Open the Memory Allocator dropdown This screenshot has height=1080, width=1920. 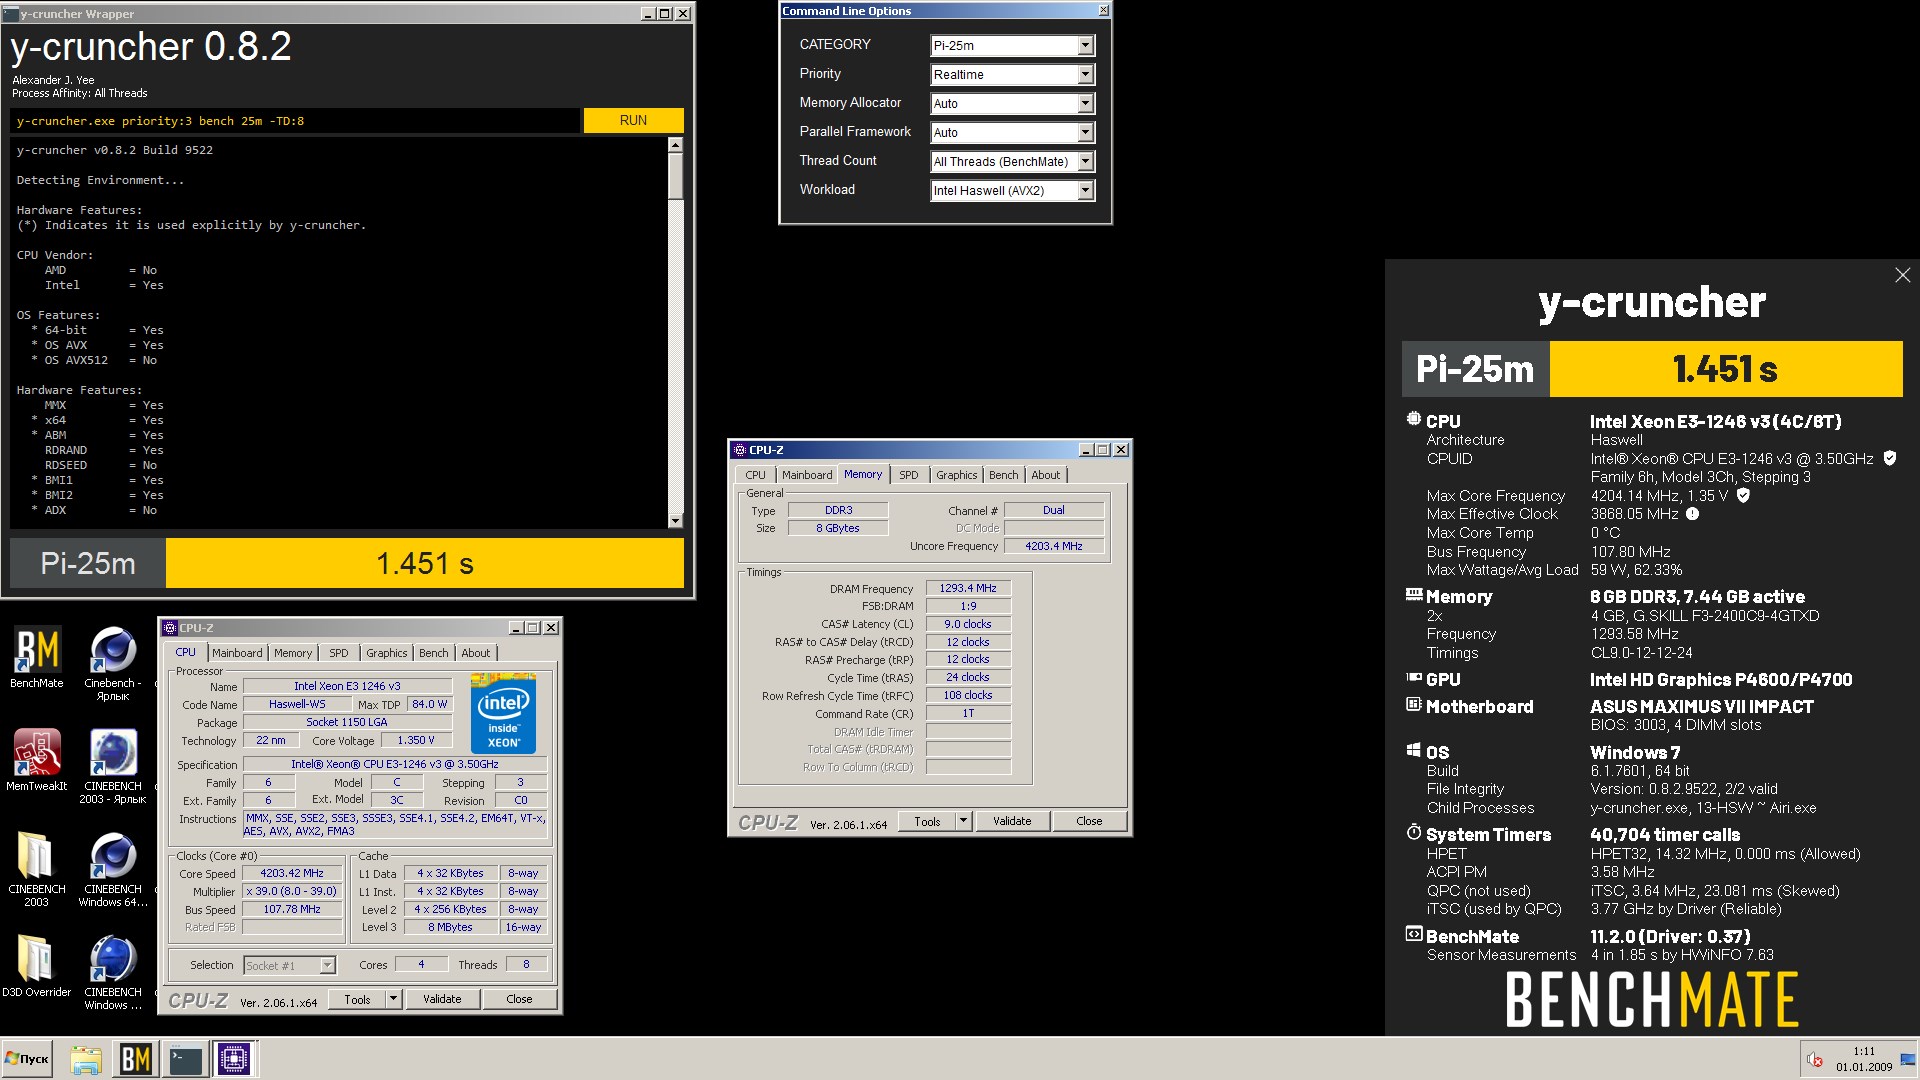coord(1085,104)
